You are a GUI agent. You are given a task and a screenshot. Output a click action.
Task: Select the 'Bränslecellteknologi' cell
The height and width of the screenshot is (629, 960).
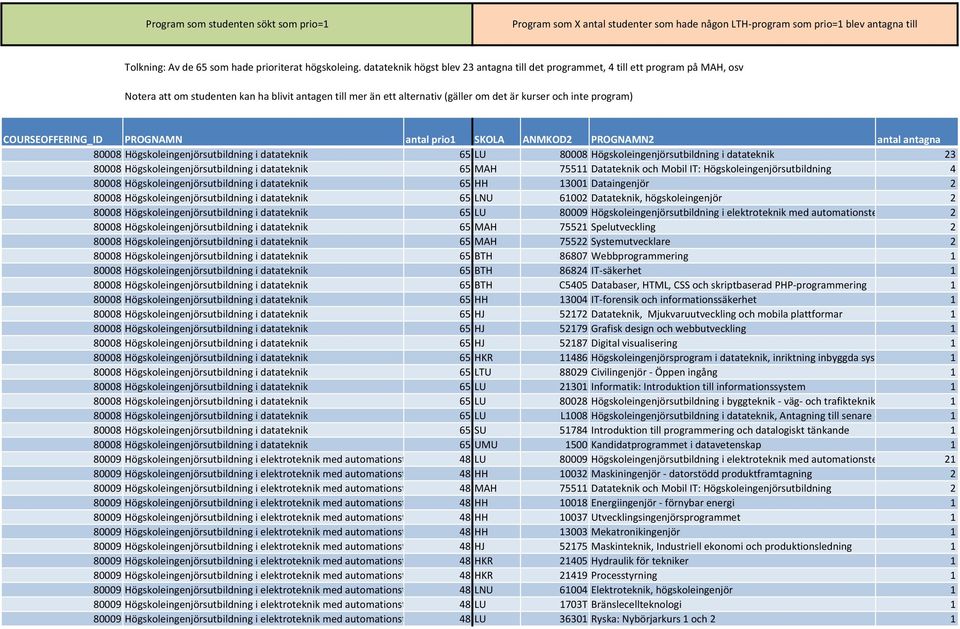tap(732, 605)
